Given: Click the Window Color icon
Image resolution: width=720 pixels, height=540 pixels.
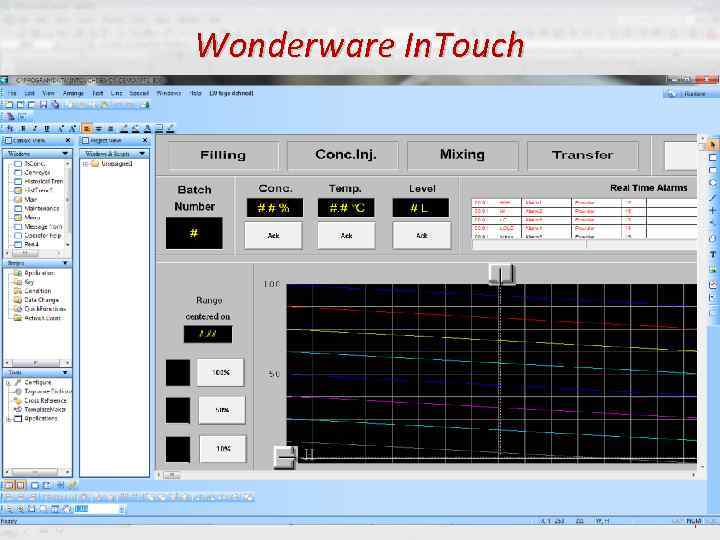Looking at the screenshot, I should click(x=159, y=129).
